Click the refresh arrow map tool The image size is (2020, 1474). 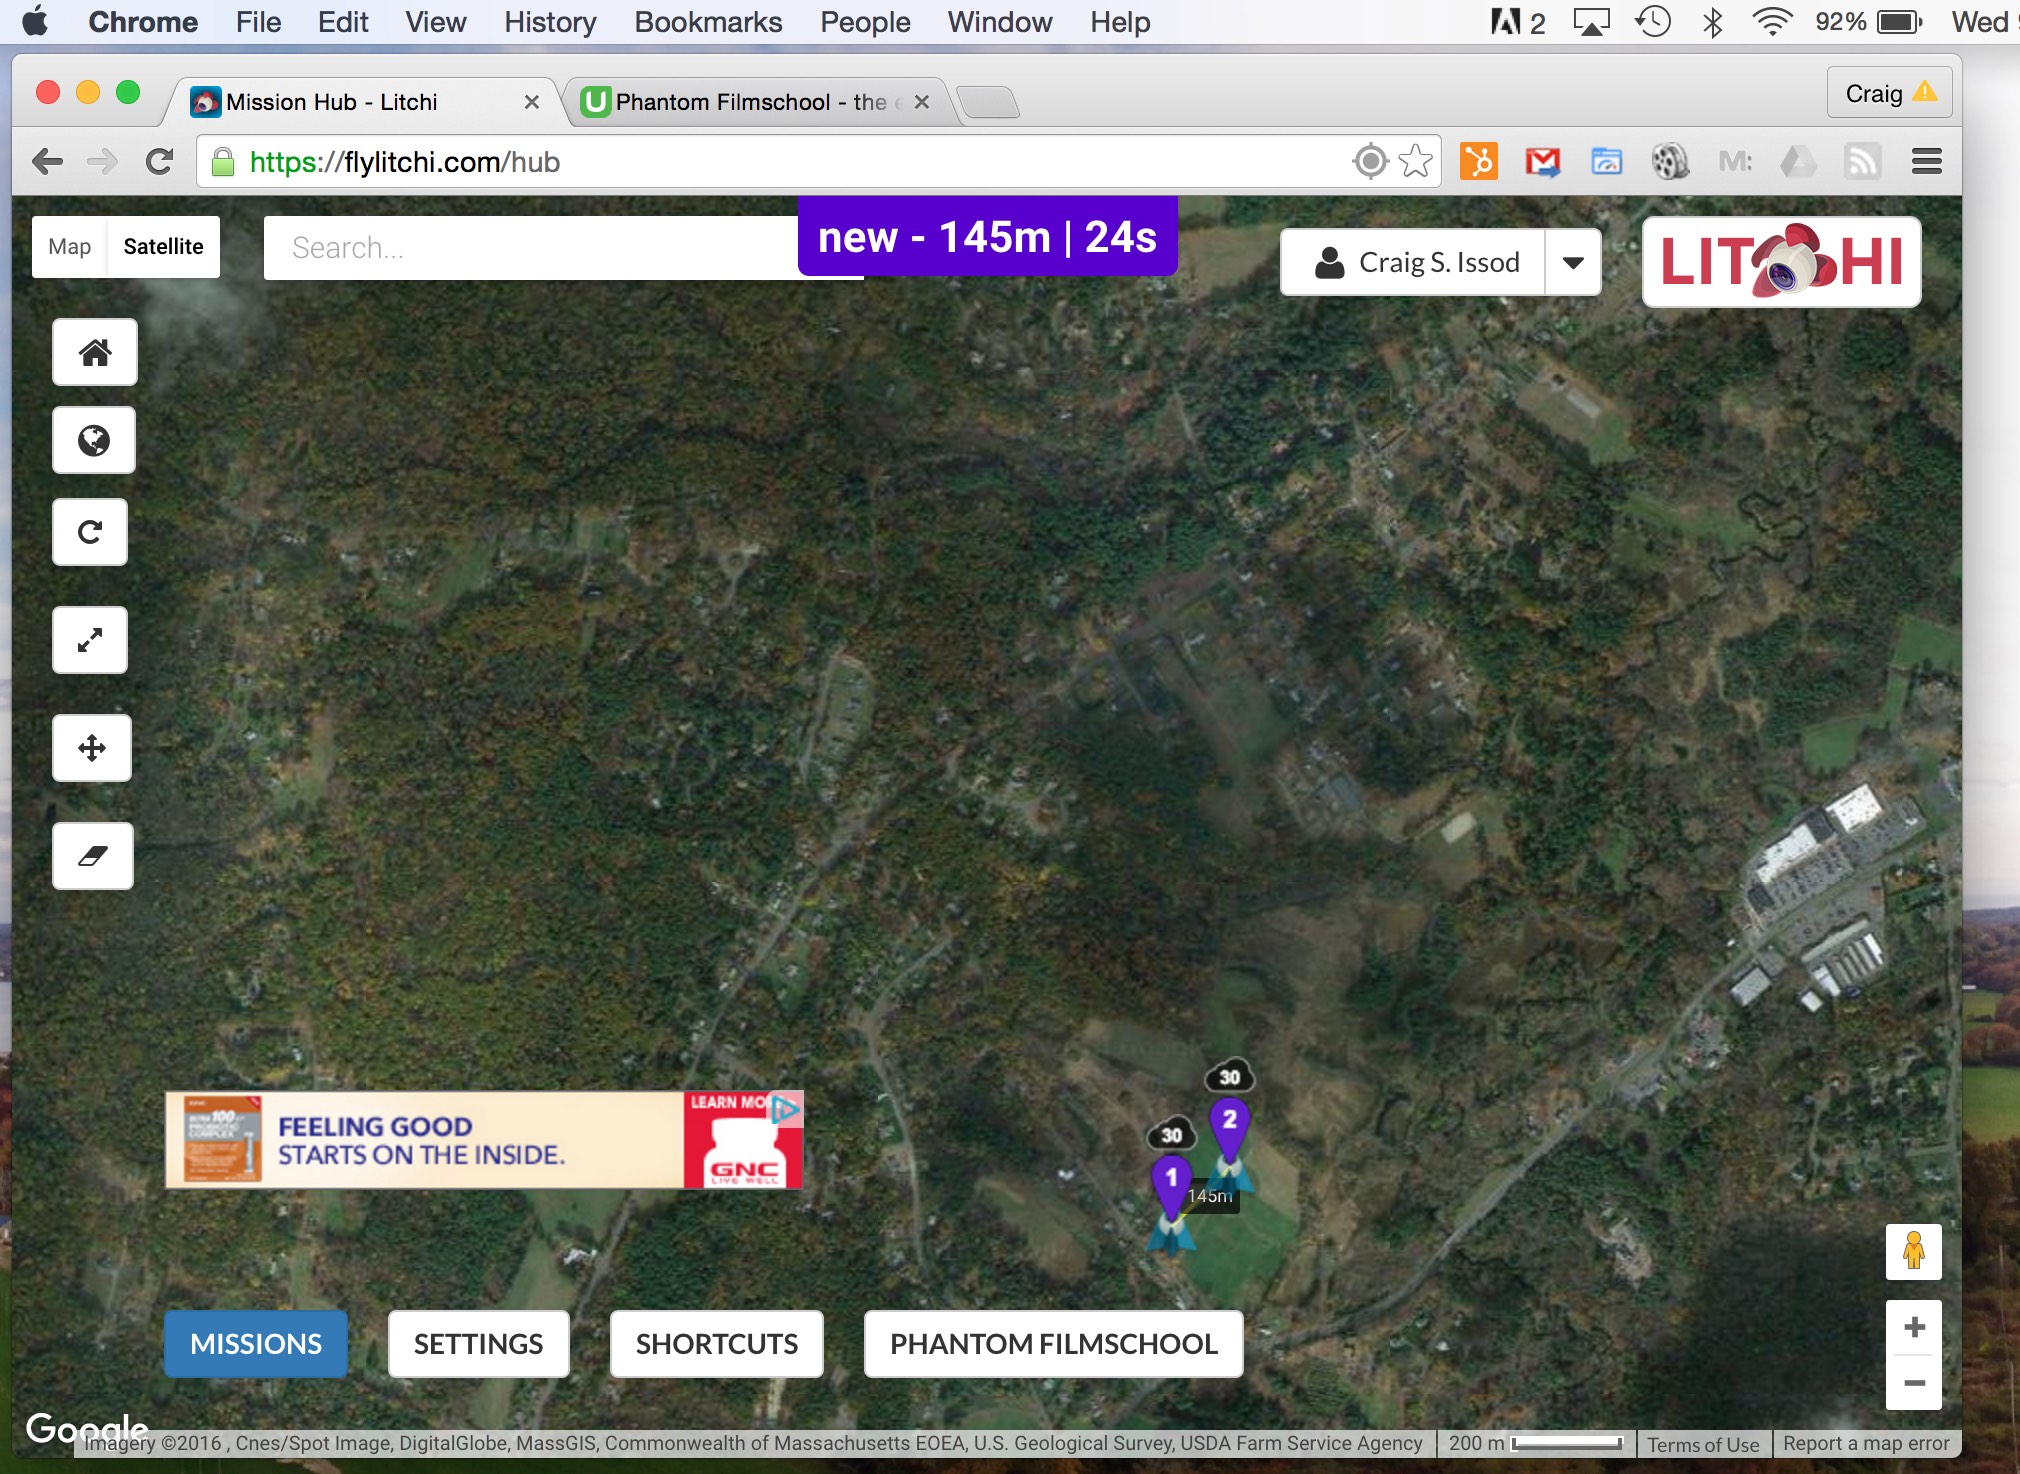tap(90, 532)
